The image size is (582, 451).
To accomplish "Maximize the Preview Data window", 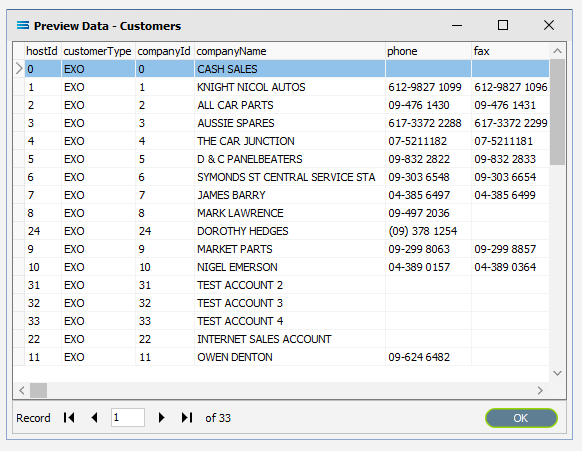I will [x=503, y=25].
